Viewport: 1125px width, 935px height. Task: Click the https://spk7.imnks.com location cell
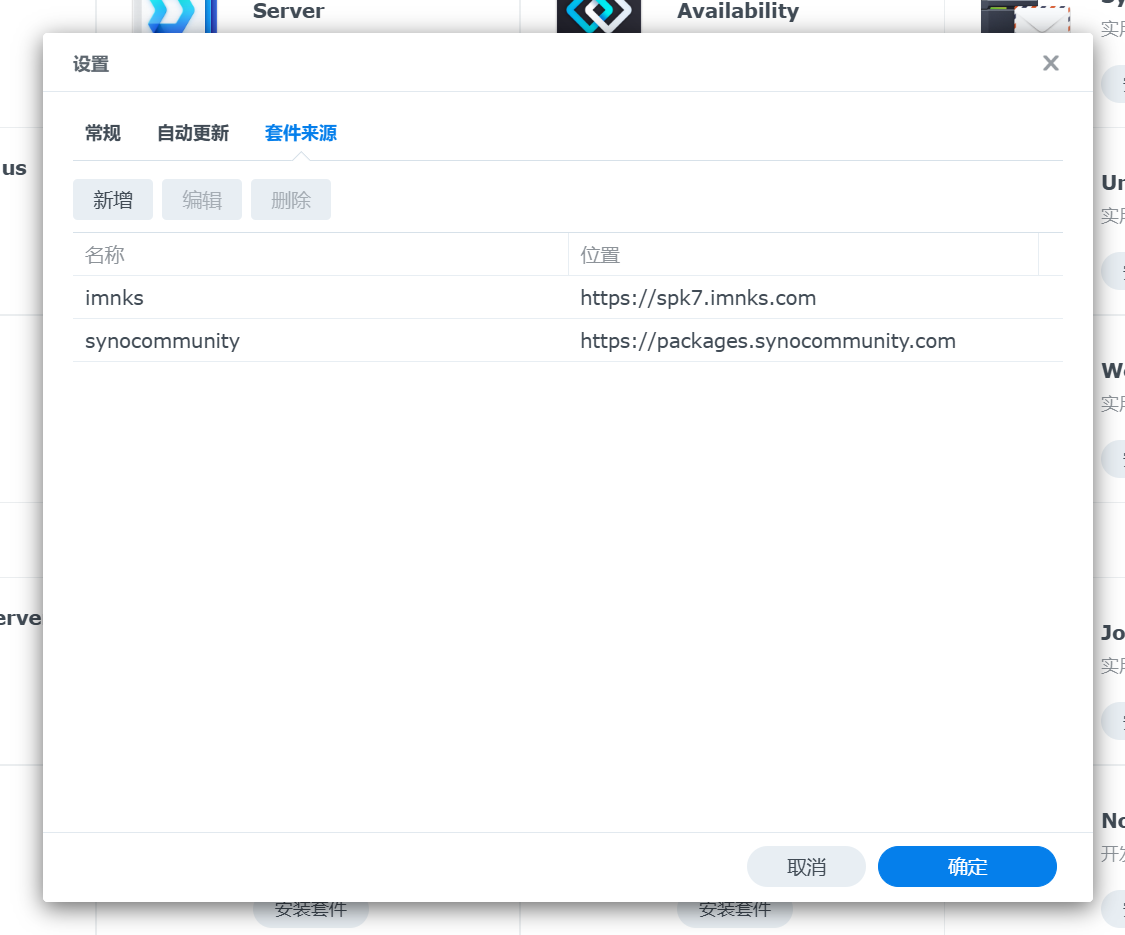click(x=698, y=298)
